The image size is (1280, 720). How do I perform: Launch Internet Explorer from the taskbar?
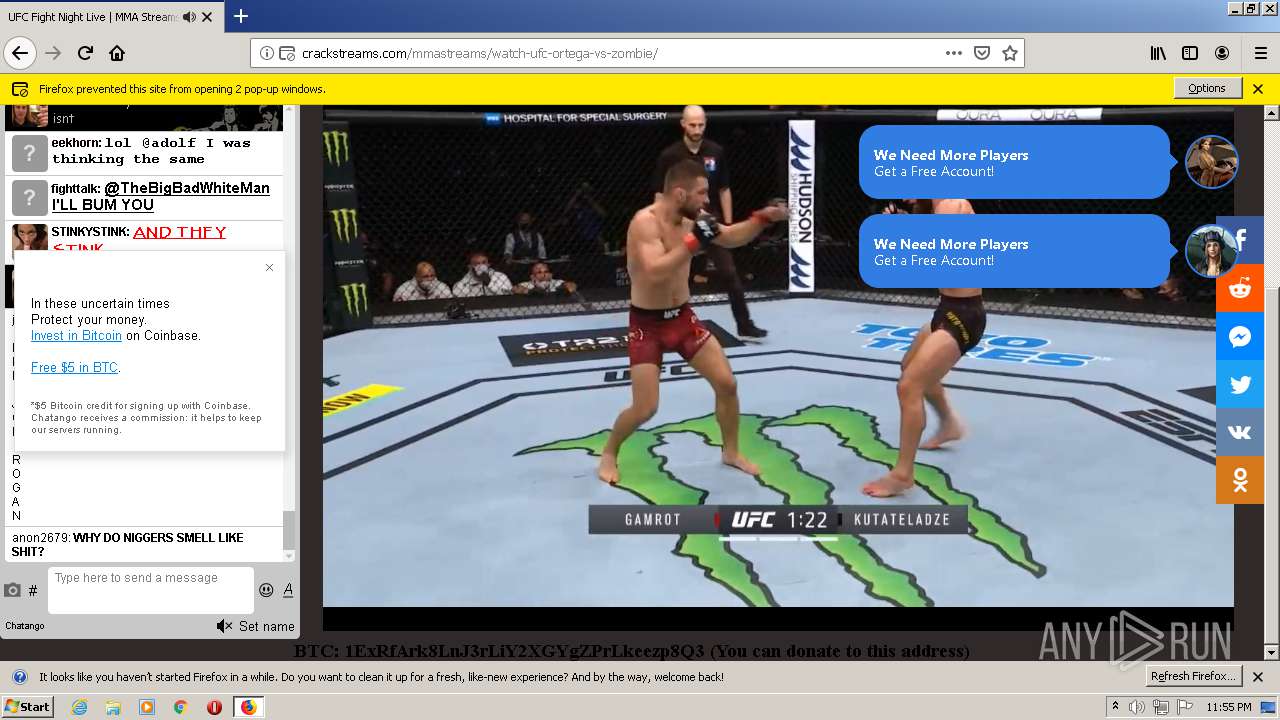[x=79, y=707]
